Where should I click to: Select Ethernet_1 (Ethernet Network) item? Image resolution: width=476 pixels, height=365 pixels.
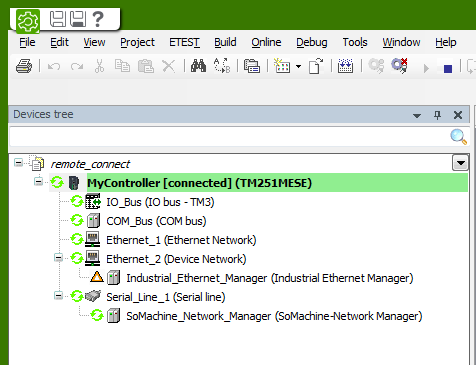tap(181, 240)
